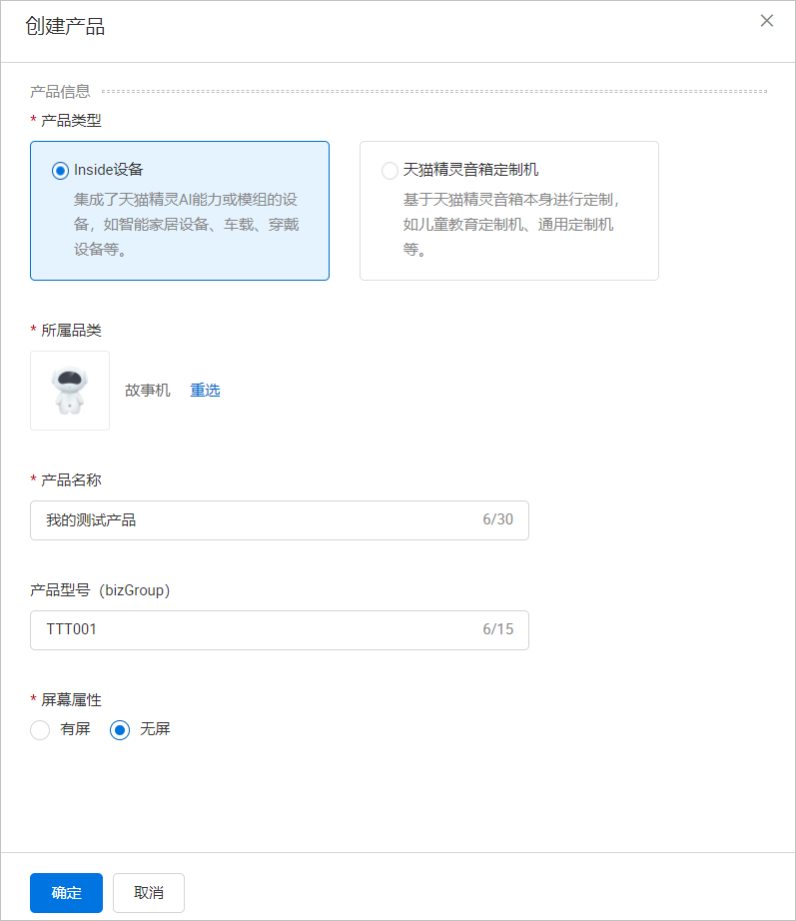Select the 天猫精灵音箱定制机 radio button
Image resolution: width=796 pixels, height=921 pixels.
(x=389, y=171)
